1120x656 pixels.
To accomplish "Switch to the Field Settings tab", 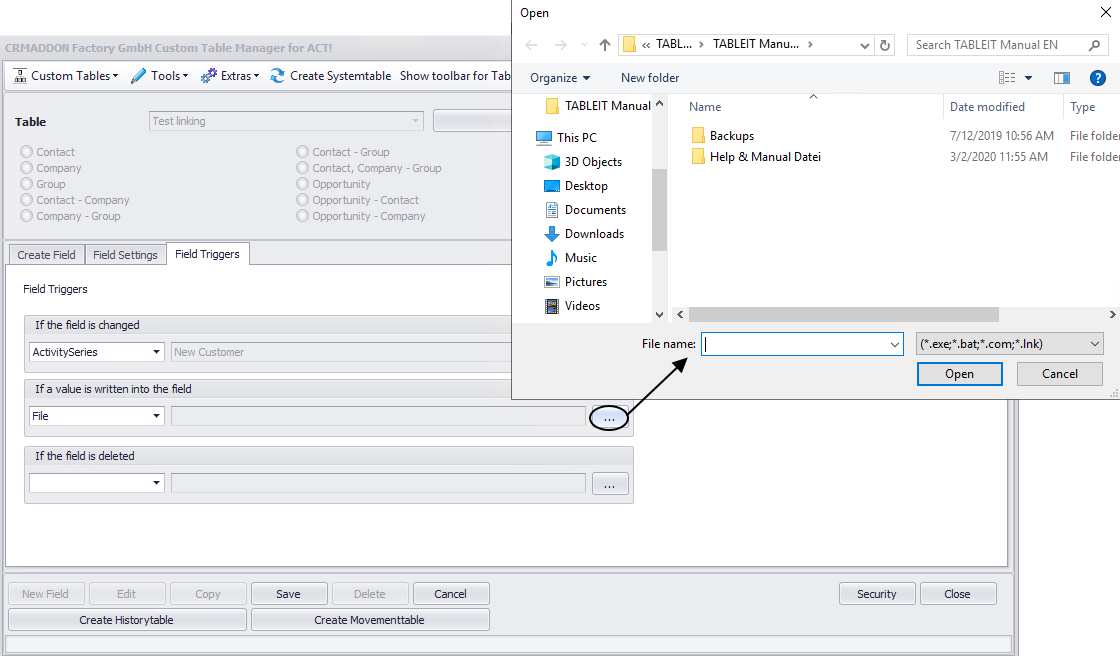I will coord(125,254).
